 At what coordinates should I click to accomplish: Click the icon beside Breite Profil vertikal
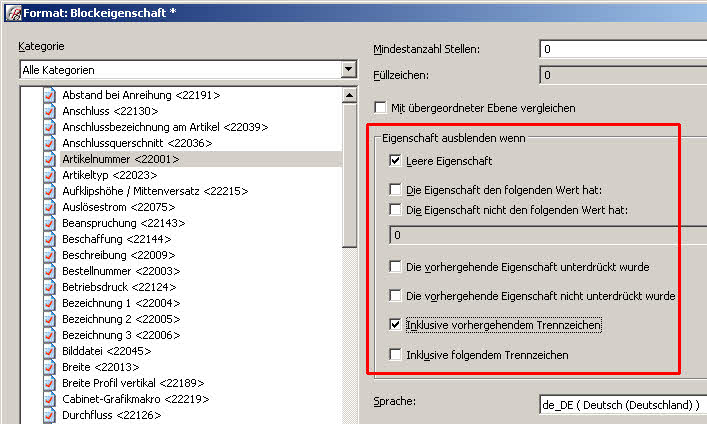pyautogui.click(x=50, y=383)
